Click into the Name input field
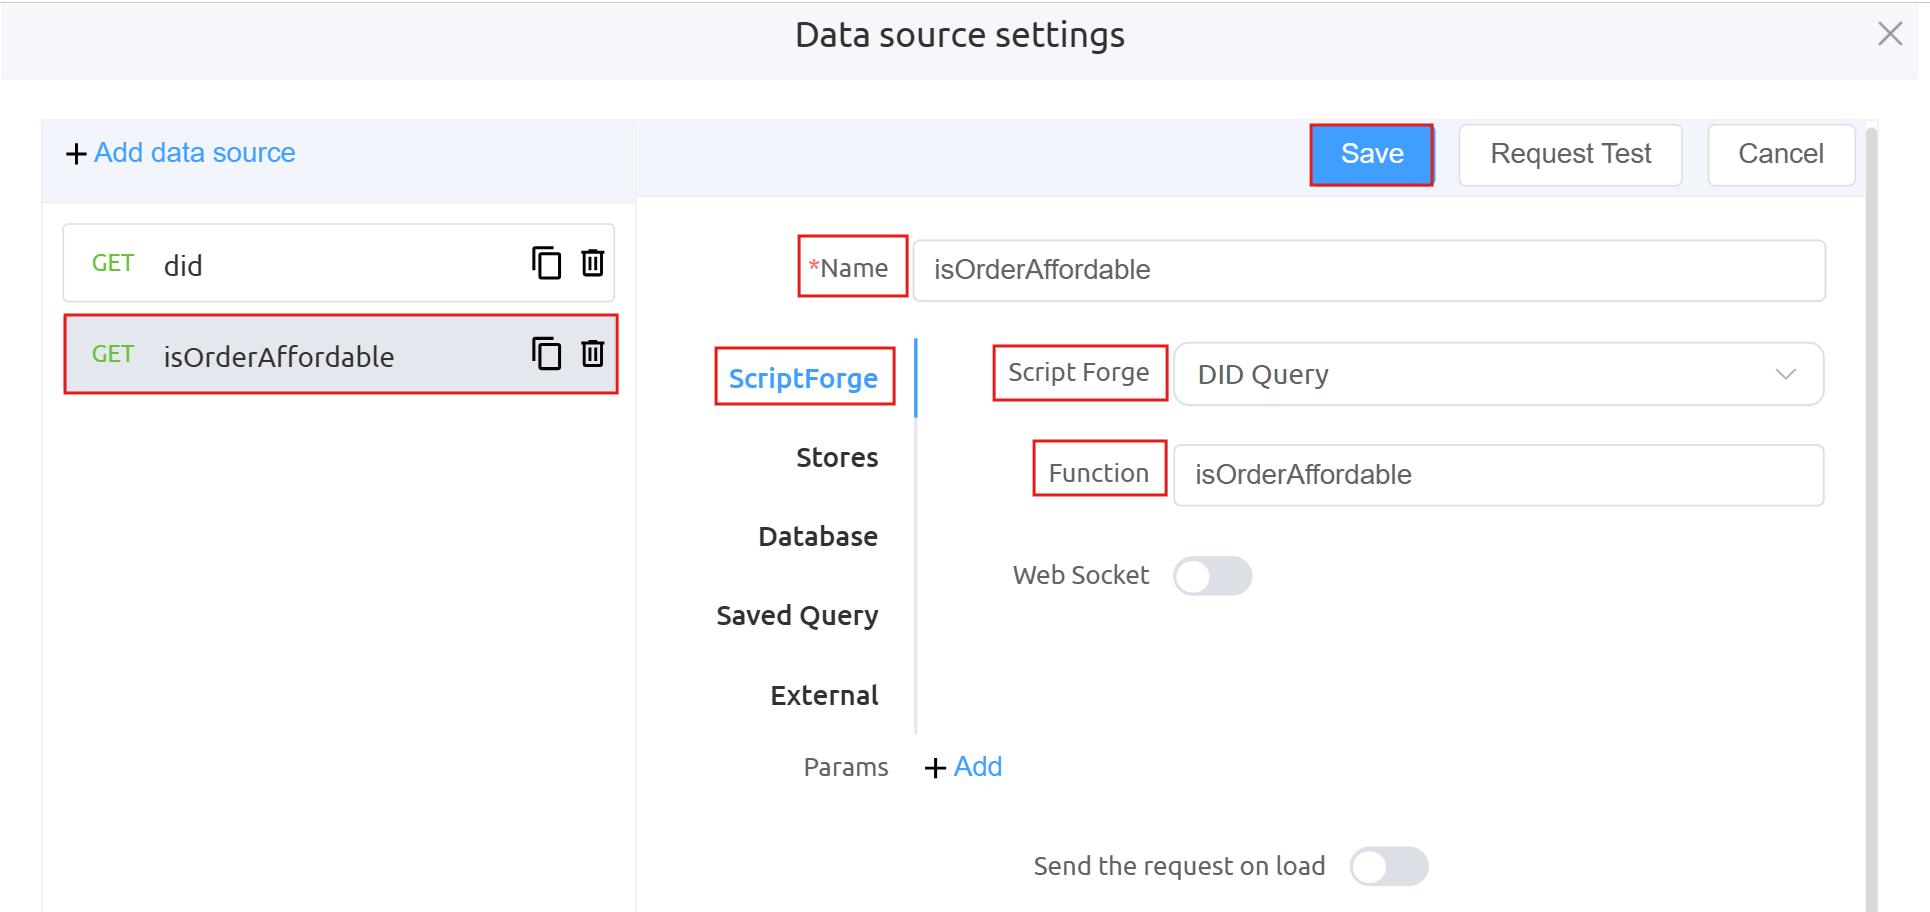1930x912 pixels. (1368, 270)
